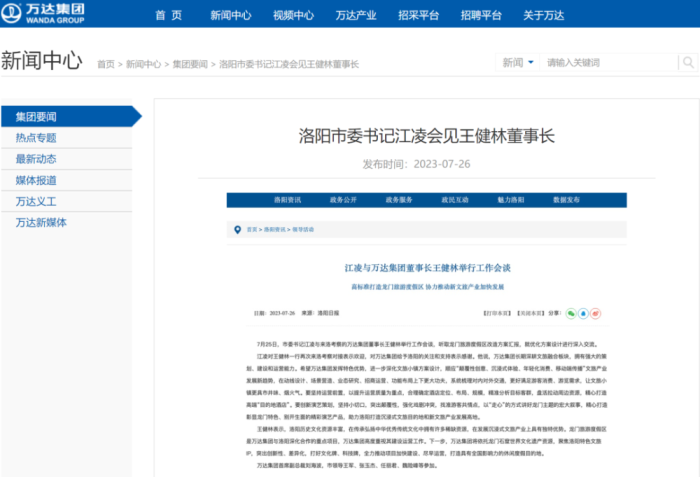
Task: Click the 打印本页 print link
Action: click(x=497, y=314)
